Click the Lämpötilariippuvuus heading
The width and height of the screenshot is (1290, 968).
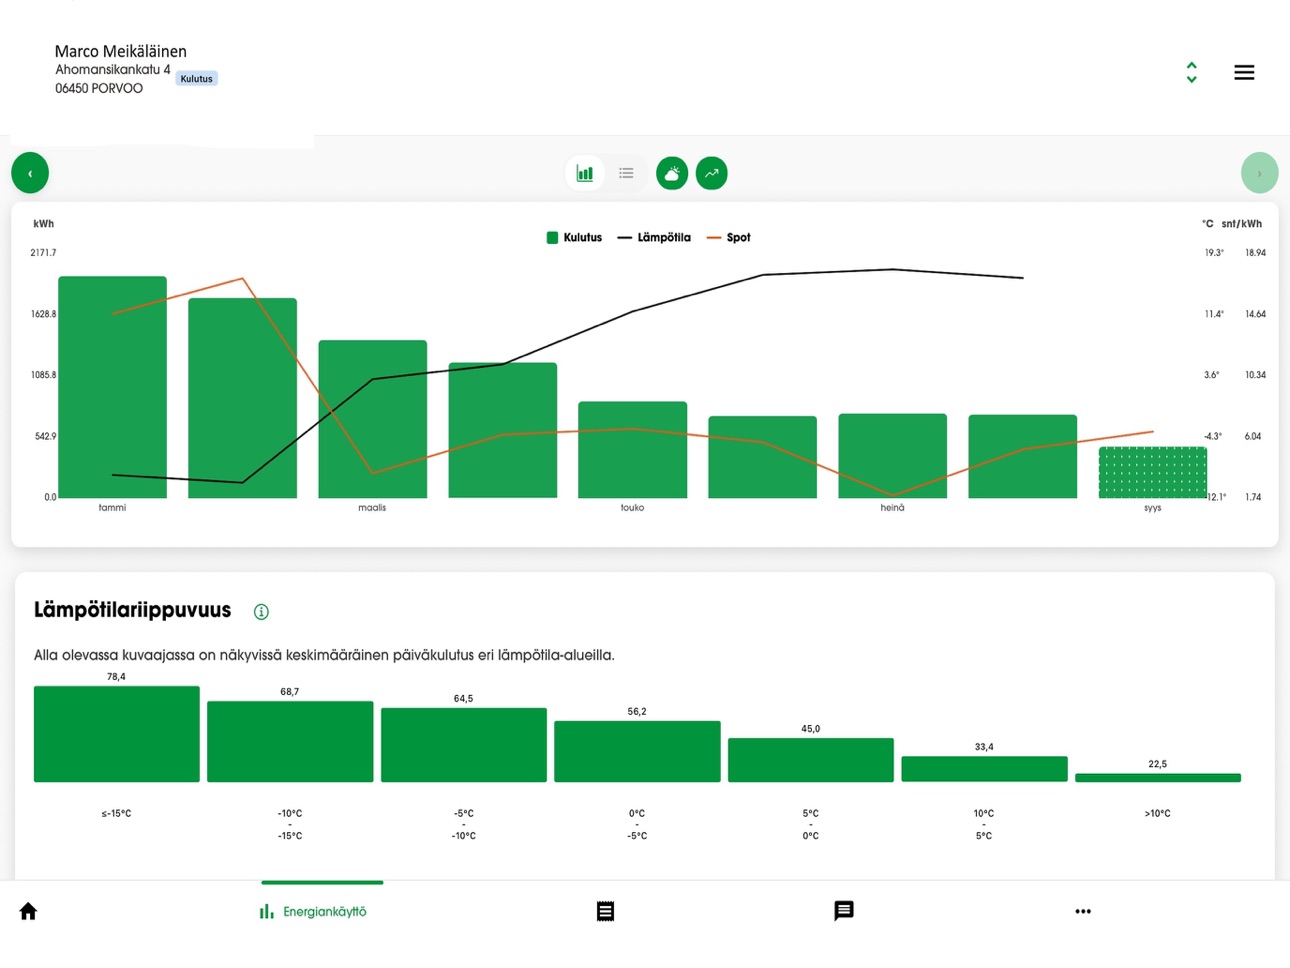[132, 610]
